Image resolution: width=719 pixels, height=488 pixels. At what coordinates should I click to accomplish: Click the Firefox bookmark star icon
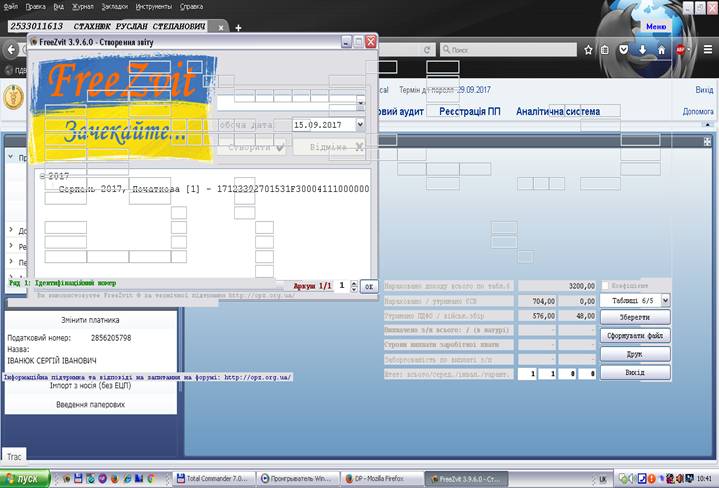(x=587, y=49)
